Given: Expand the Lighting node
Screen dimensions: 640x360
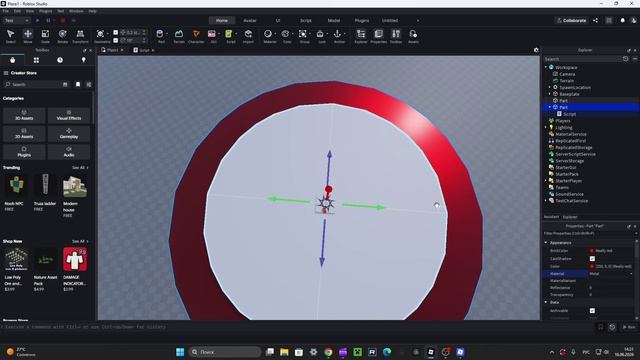Looking at the screenshot, I should 546,127.
